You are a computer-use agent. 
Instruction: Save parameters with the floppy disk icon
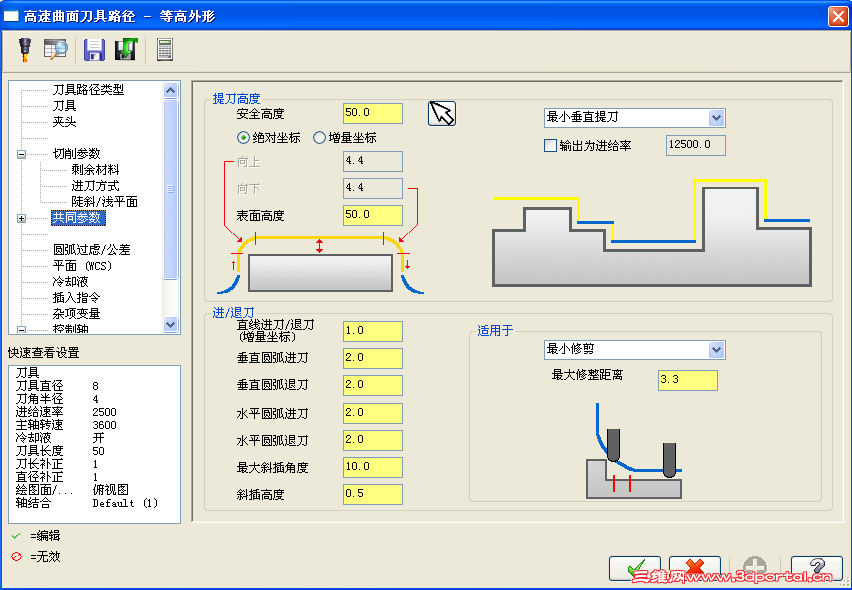click(x=95, y=49)
